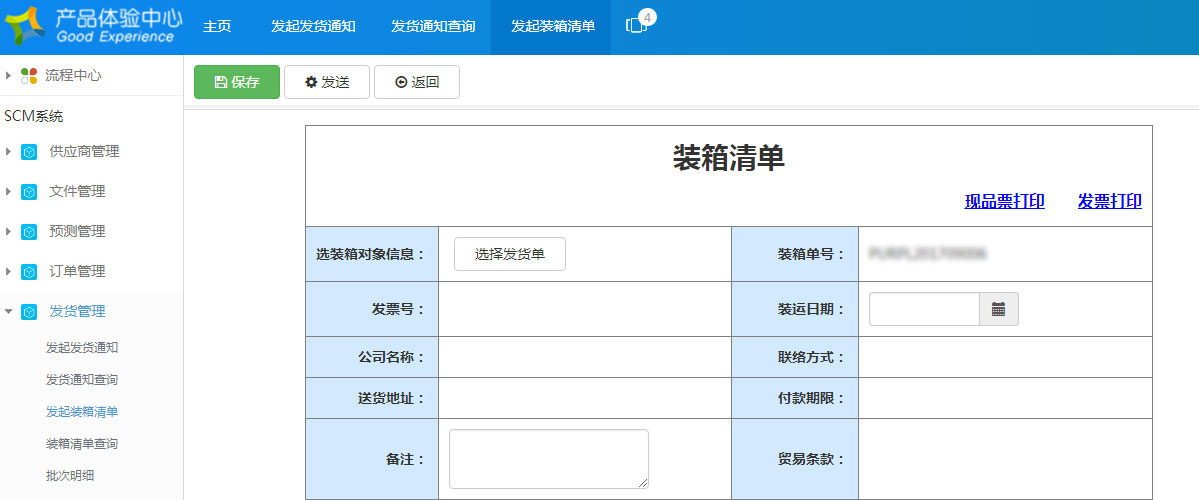Collapse the 发货管理 arrow

(8, 311)
